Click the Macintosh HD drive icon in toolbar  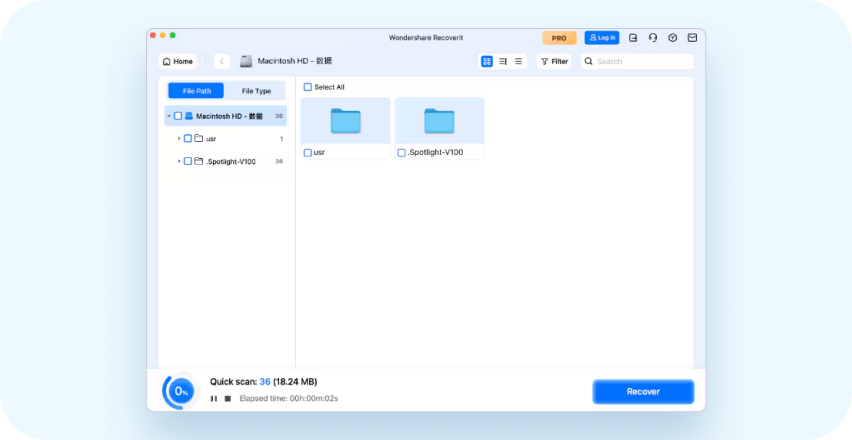[x=246, y=61]
